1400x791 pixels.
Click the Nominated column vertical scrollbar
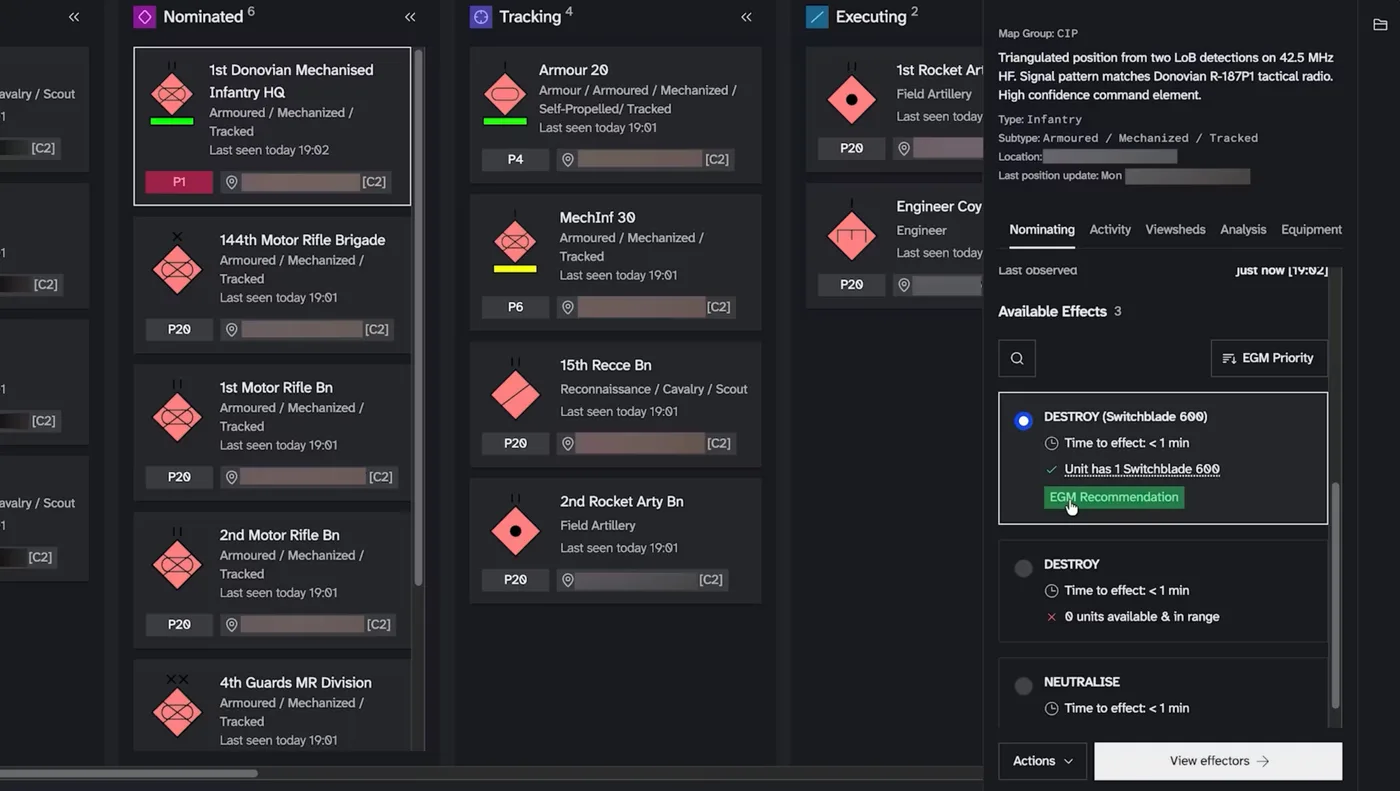click(419, 318)
